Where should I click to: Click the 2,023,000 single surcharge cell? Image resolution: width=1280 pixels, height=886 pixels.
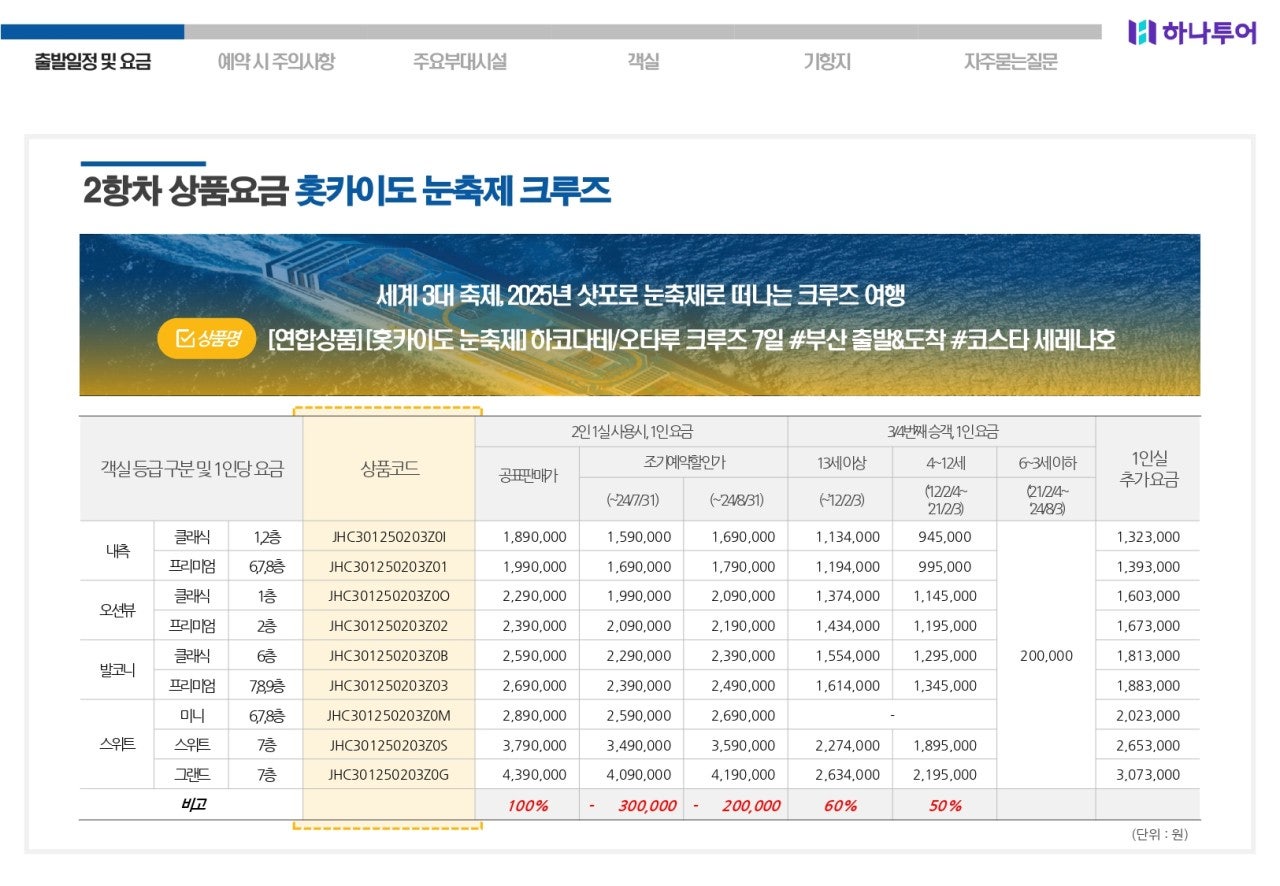pyautogui.click(x=1148, y=716)
